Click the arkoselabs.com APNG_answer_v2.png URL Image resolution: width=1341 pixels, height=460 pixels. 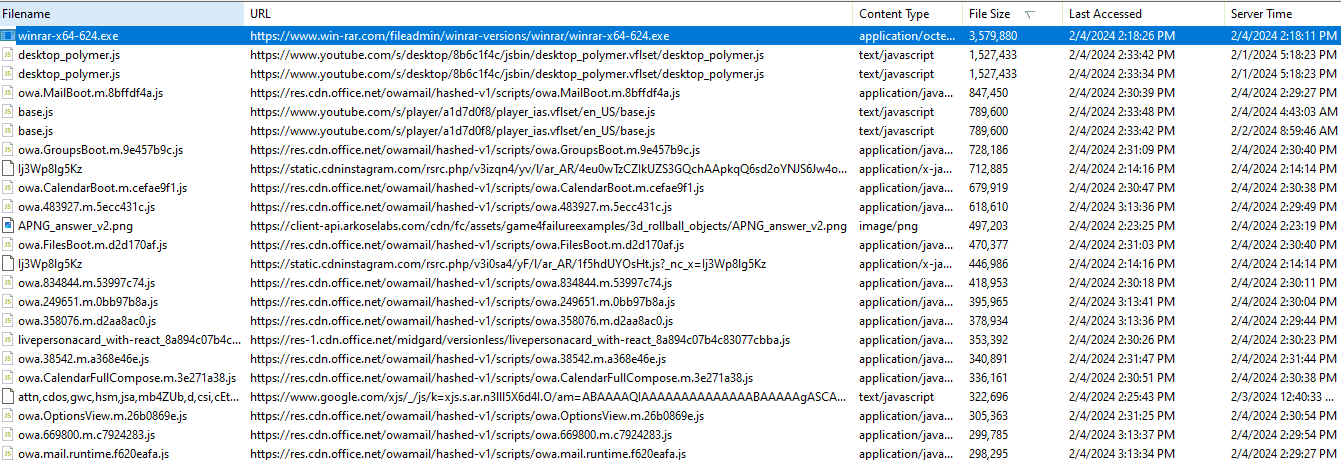[548, 225]
